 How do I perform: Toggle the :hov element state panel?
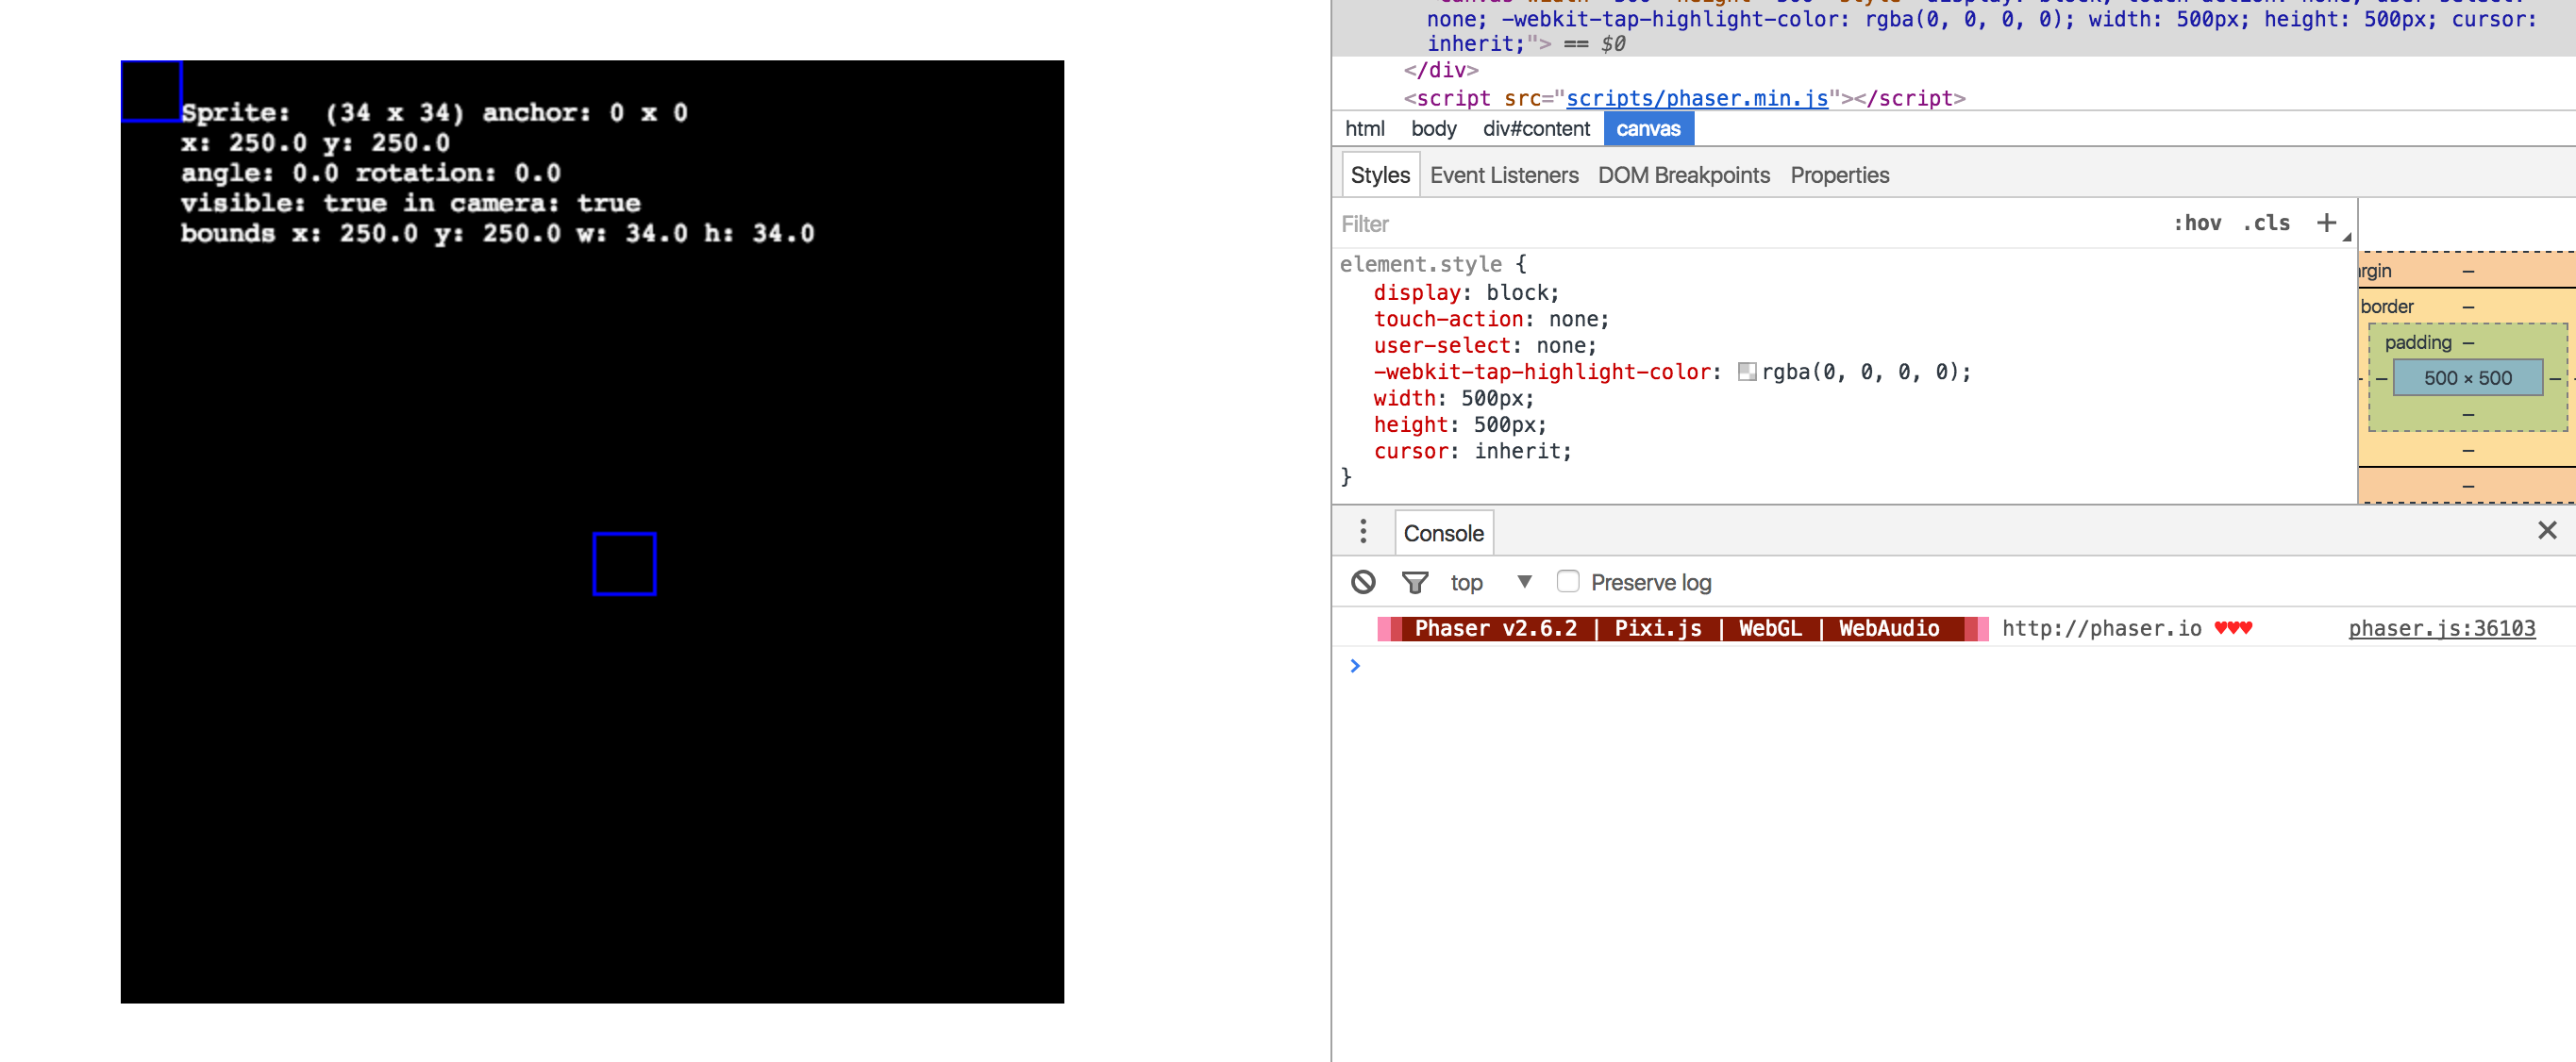click(x=2197, y=223)
